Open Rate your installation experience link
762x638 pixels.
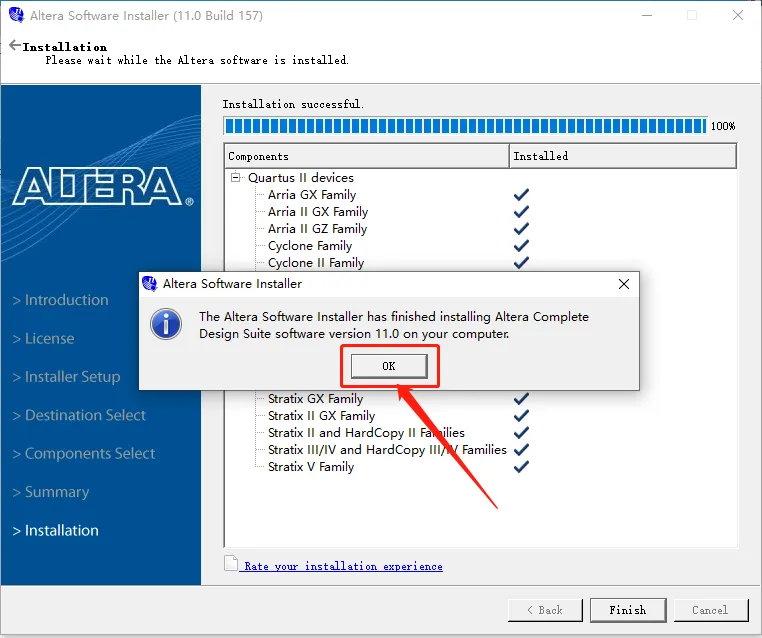(343, 566)
